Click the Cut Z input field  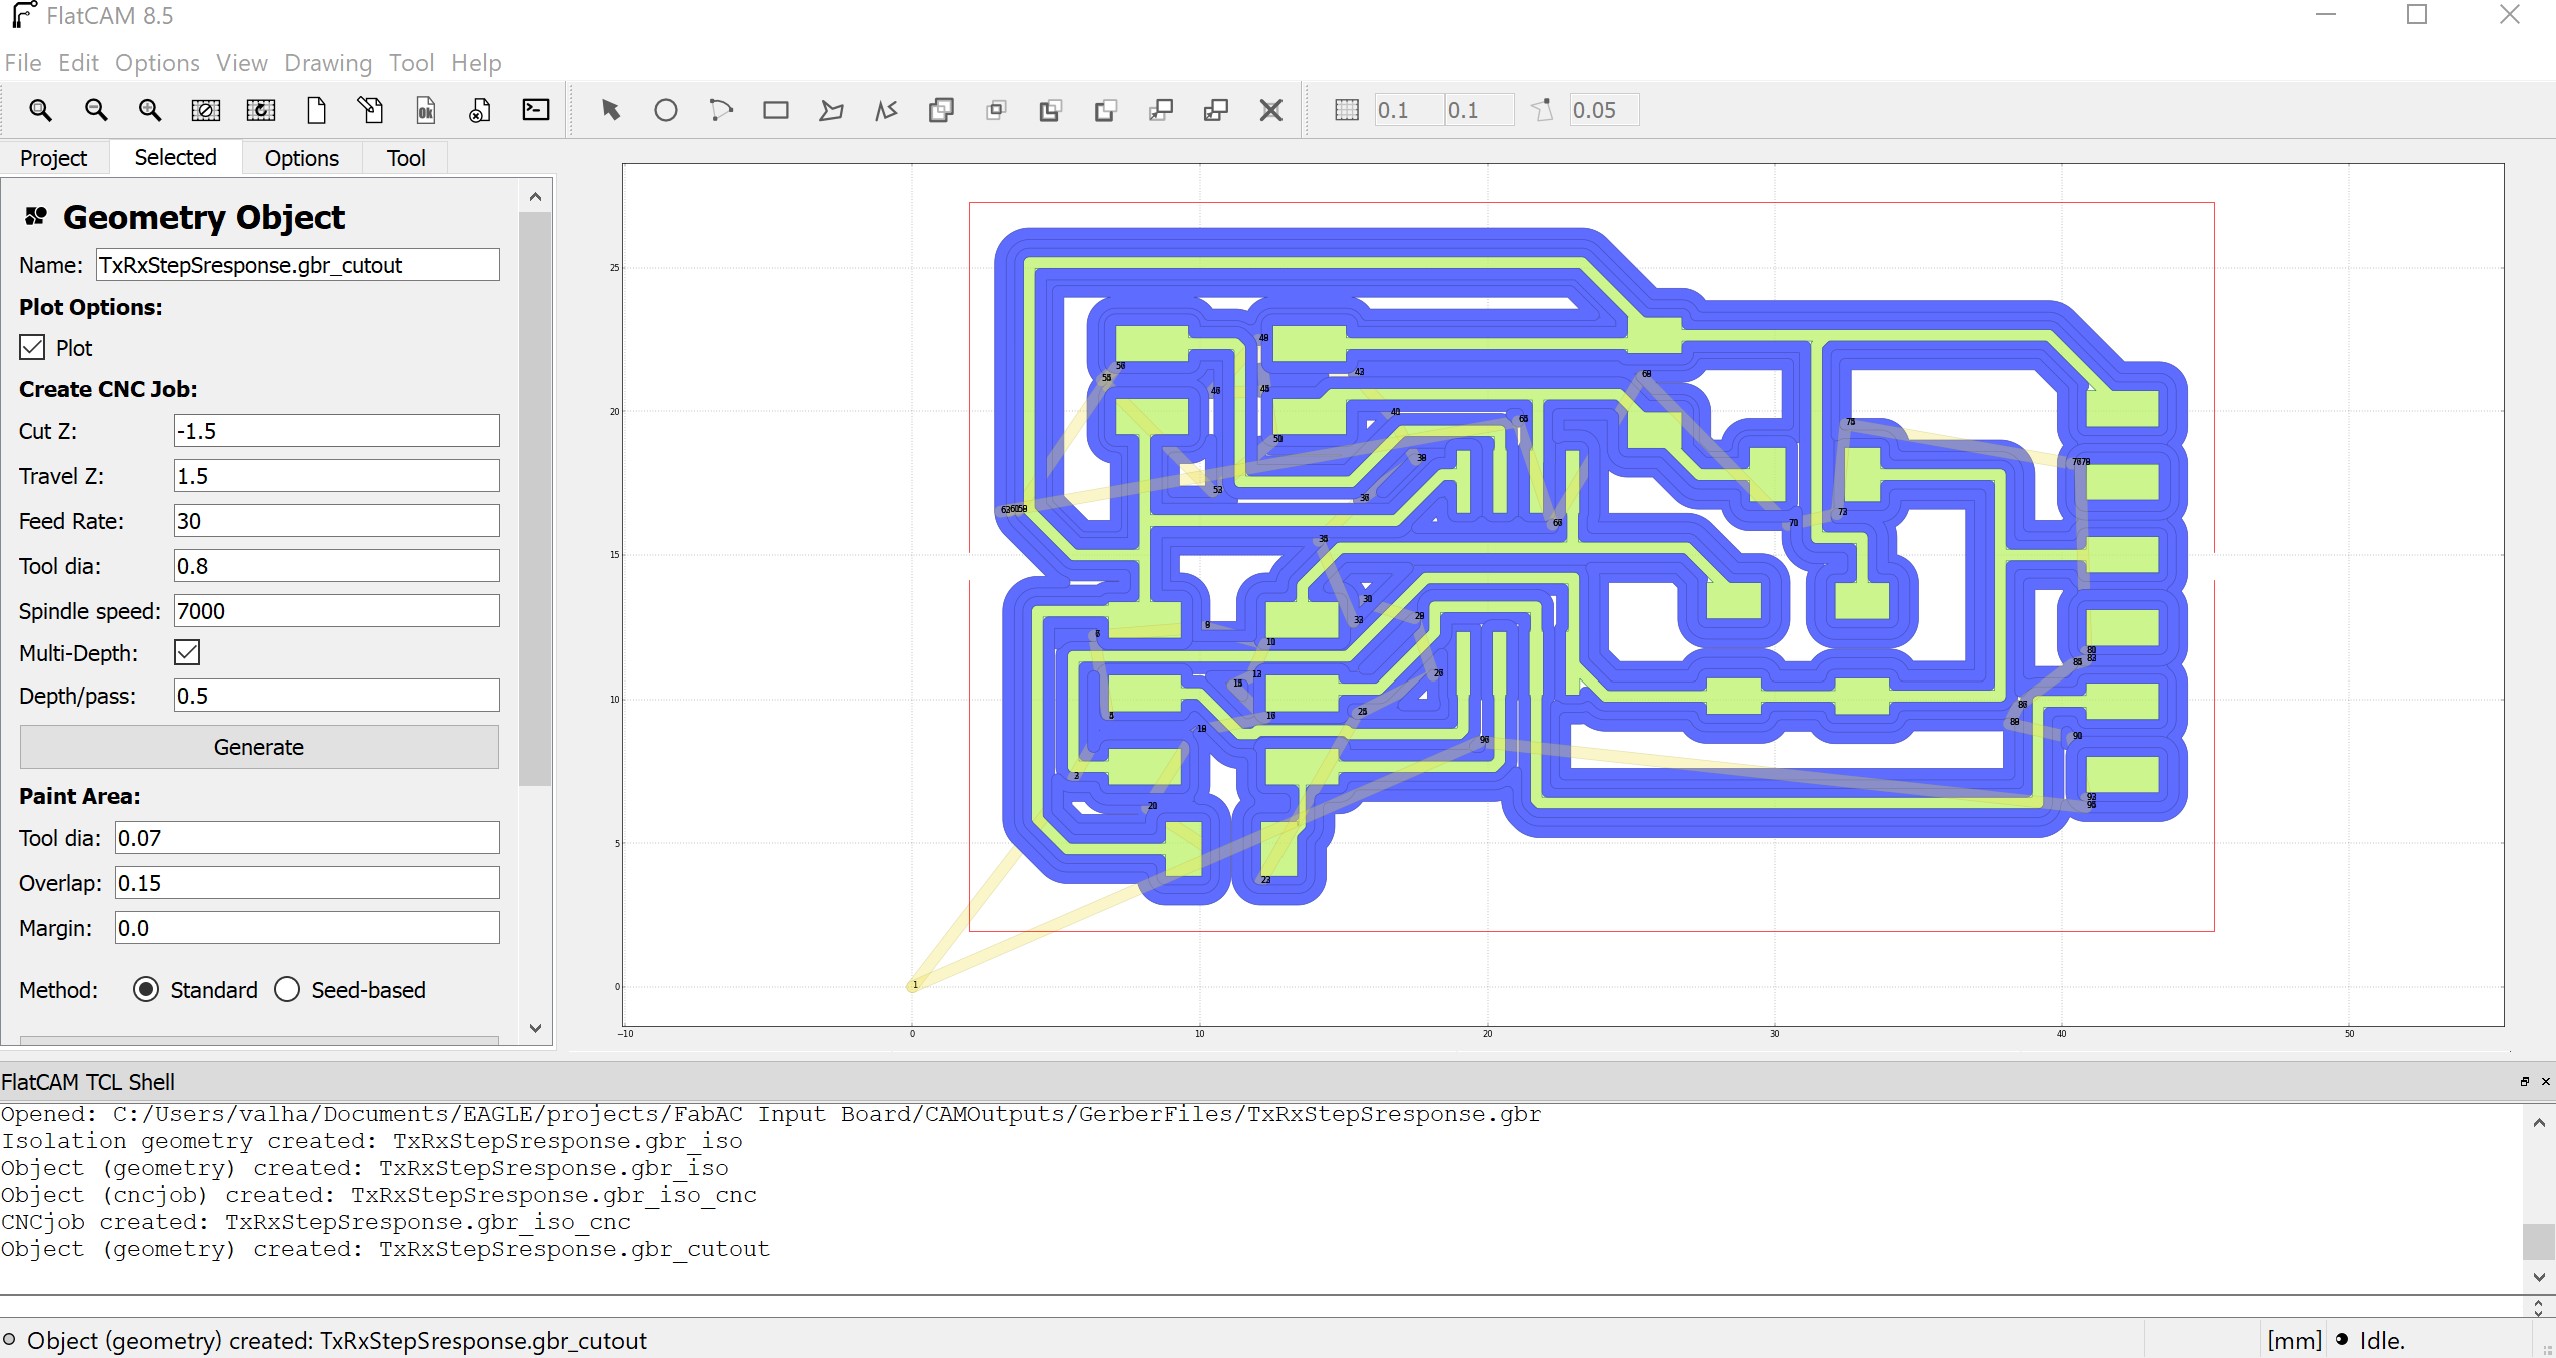[336, 431]
